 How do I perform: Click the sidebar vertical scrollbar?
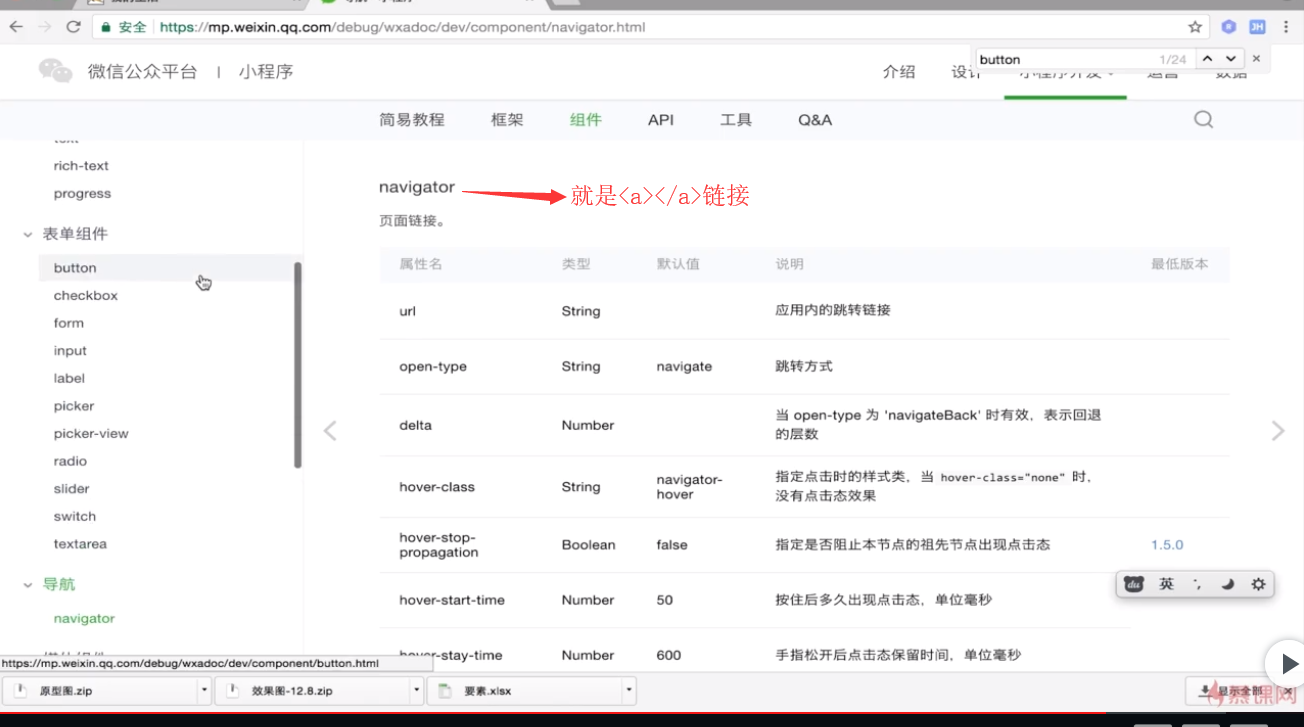point(297,364)
